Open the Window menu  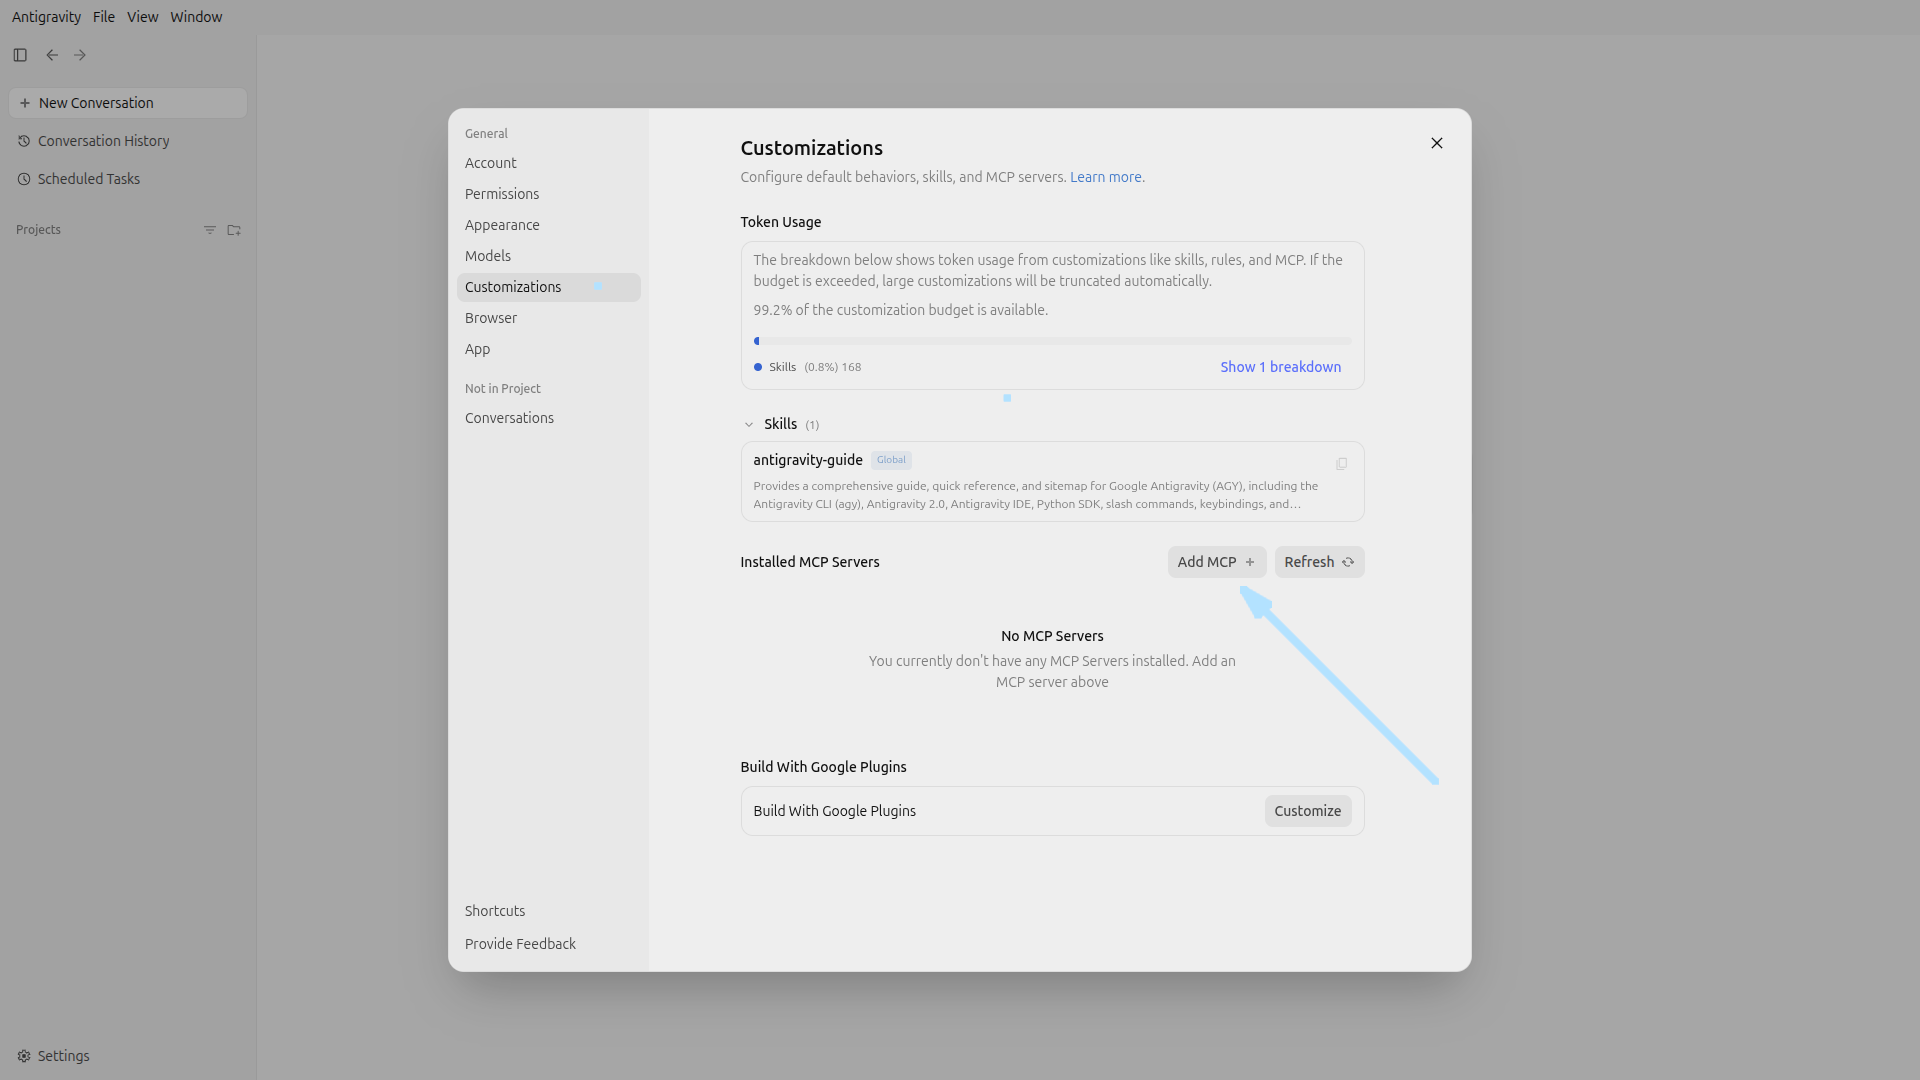pyautogui.click(x=196, y=17)
